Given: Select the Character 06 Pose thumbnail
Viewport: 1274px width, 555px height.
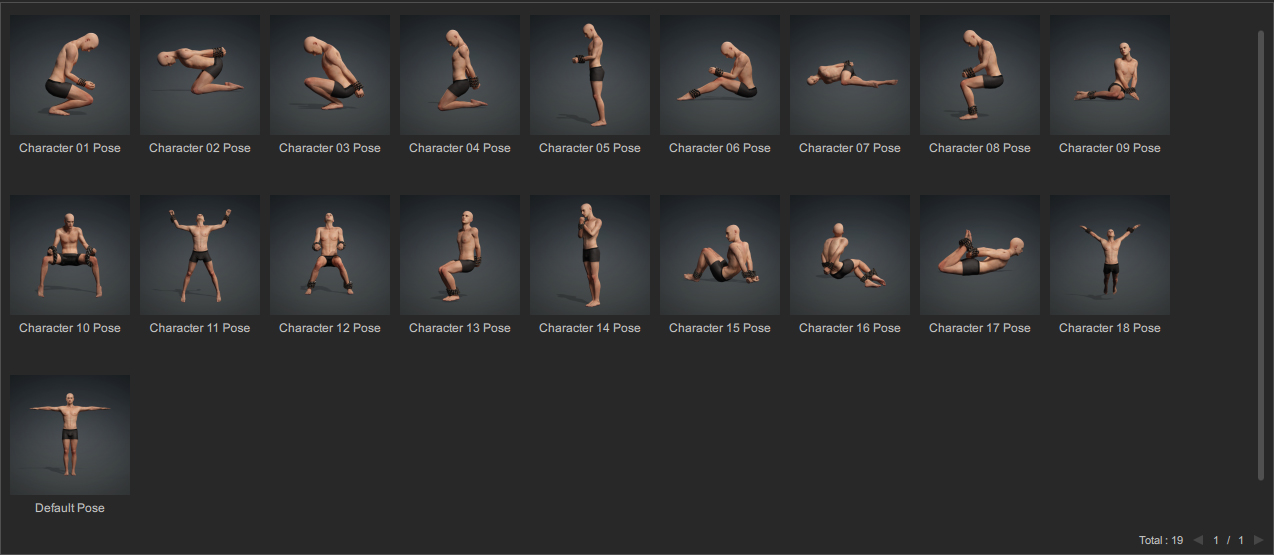Looking at the screenshot, I should pos(720,75).
